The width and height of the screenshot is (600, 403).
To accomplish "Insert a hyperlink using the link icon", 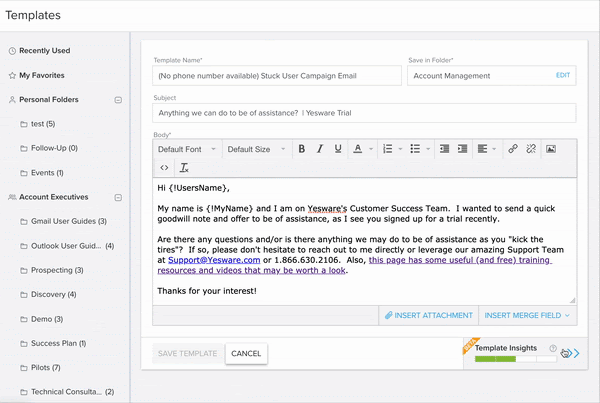I will point(512,149).
